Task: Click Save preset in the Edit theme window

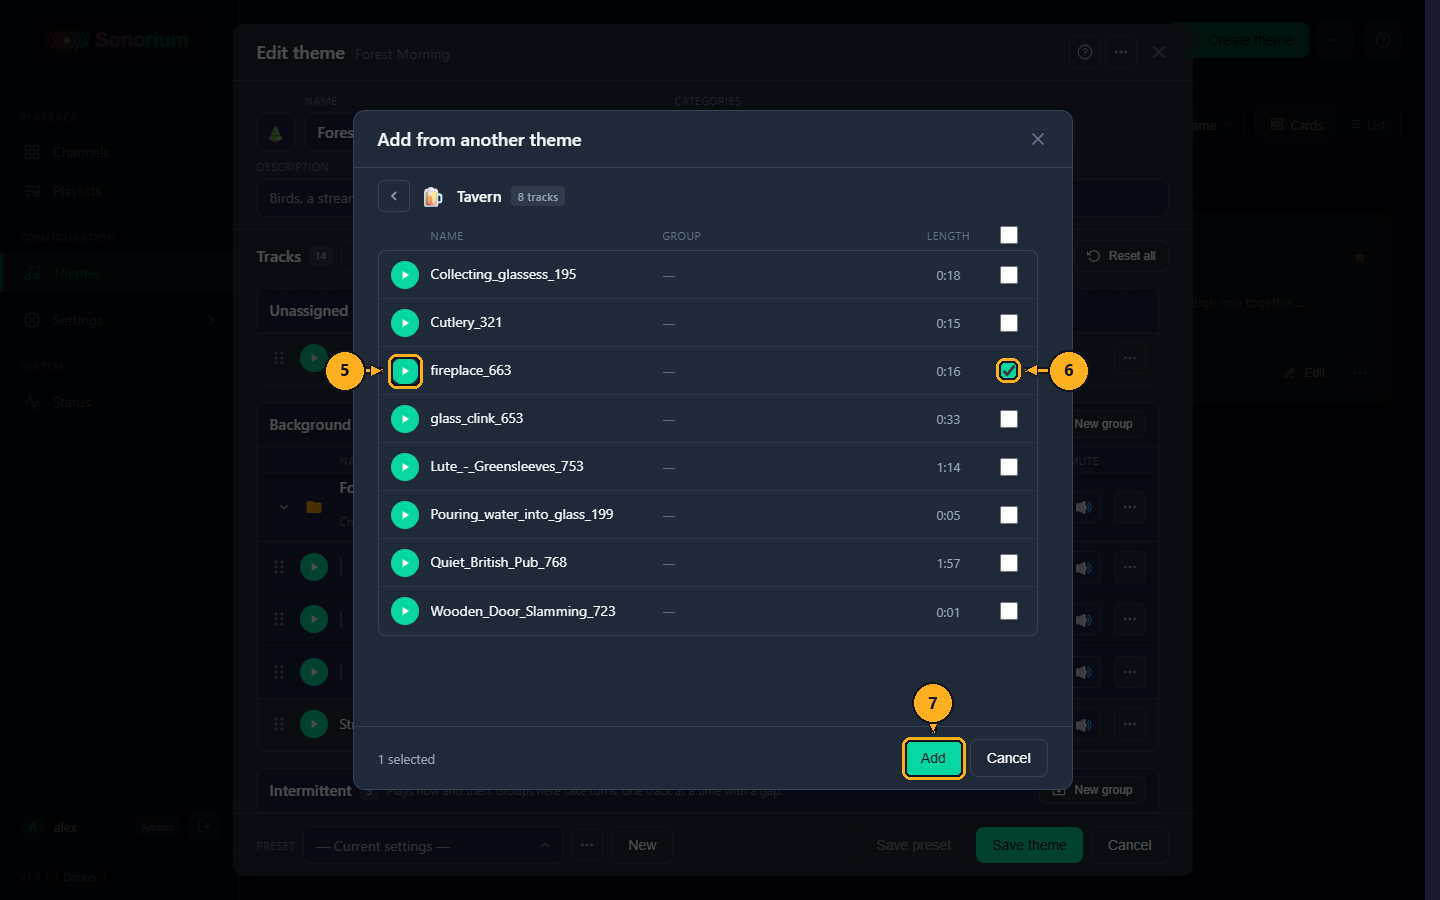Action: point(913,845)
